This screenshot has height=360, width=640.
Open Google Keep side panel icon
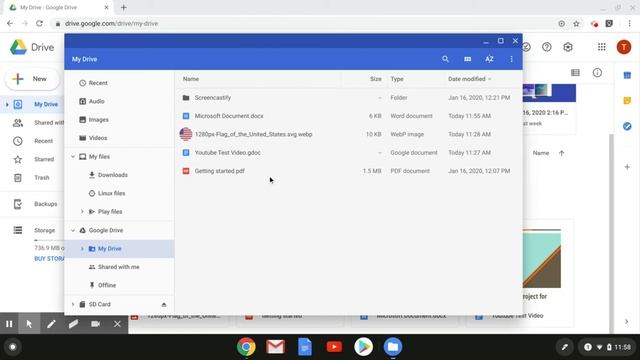coord(627,100)
